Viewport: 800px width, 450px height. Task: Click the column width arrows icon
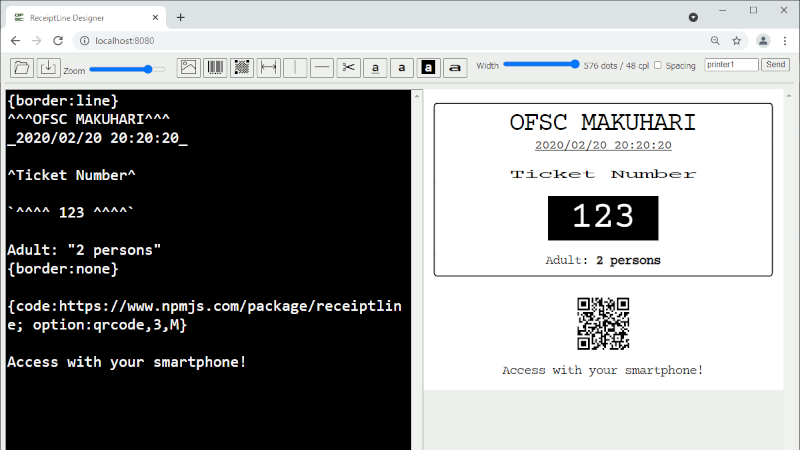tap(268, 67)
